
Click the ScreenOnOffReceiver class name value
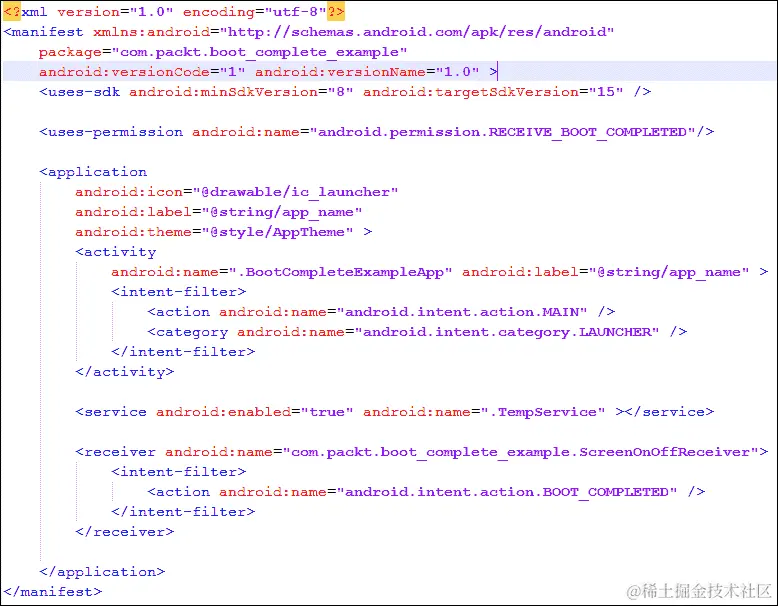tap(520, 452)
